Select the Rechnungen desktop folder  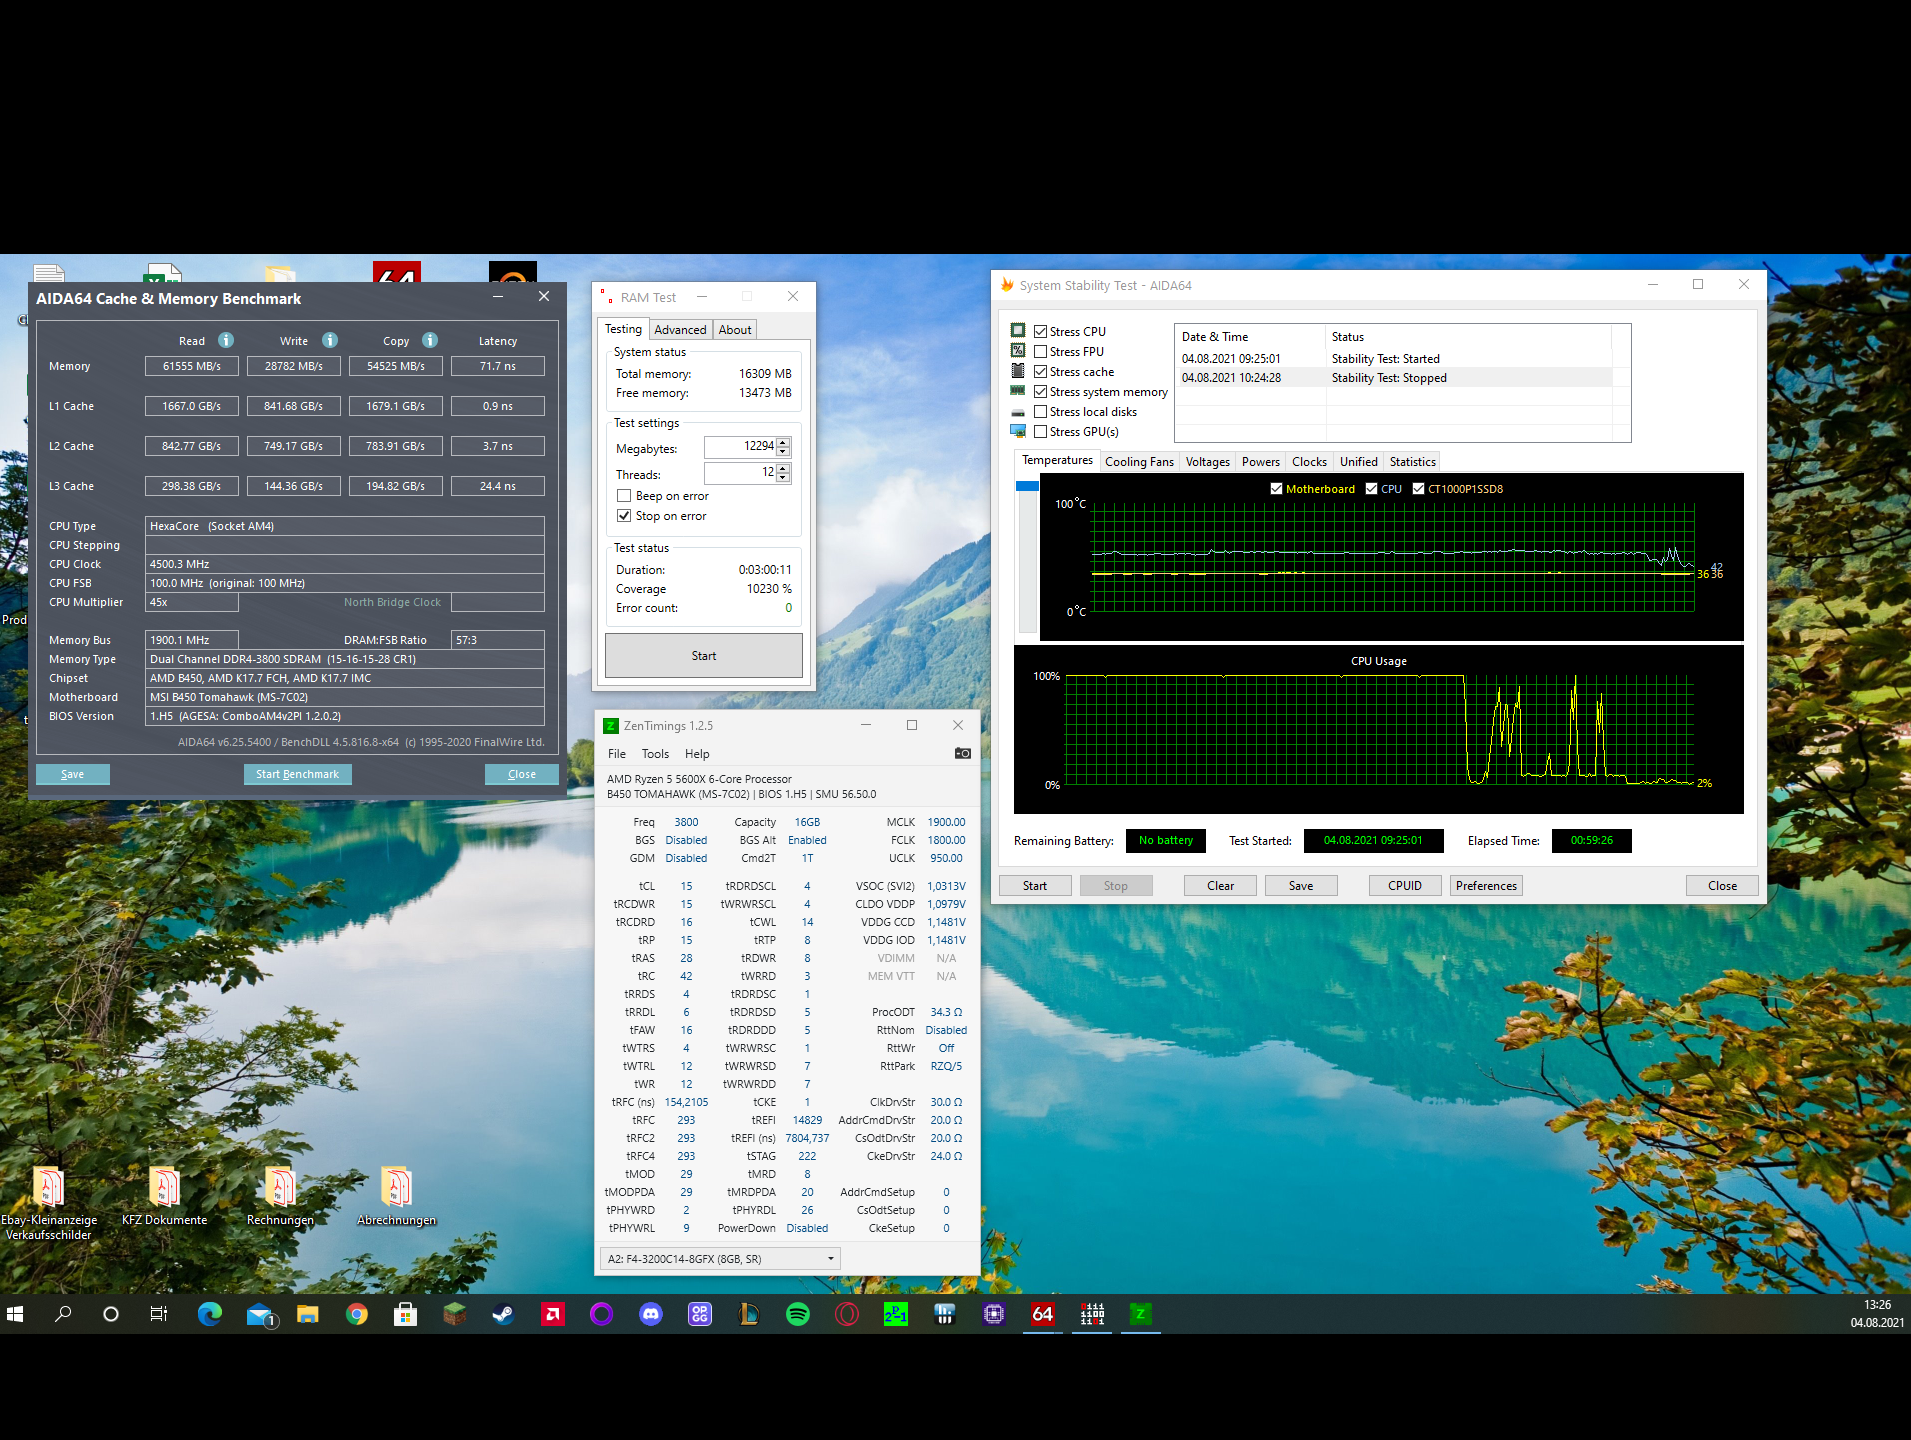280,1197
